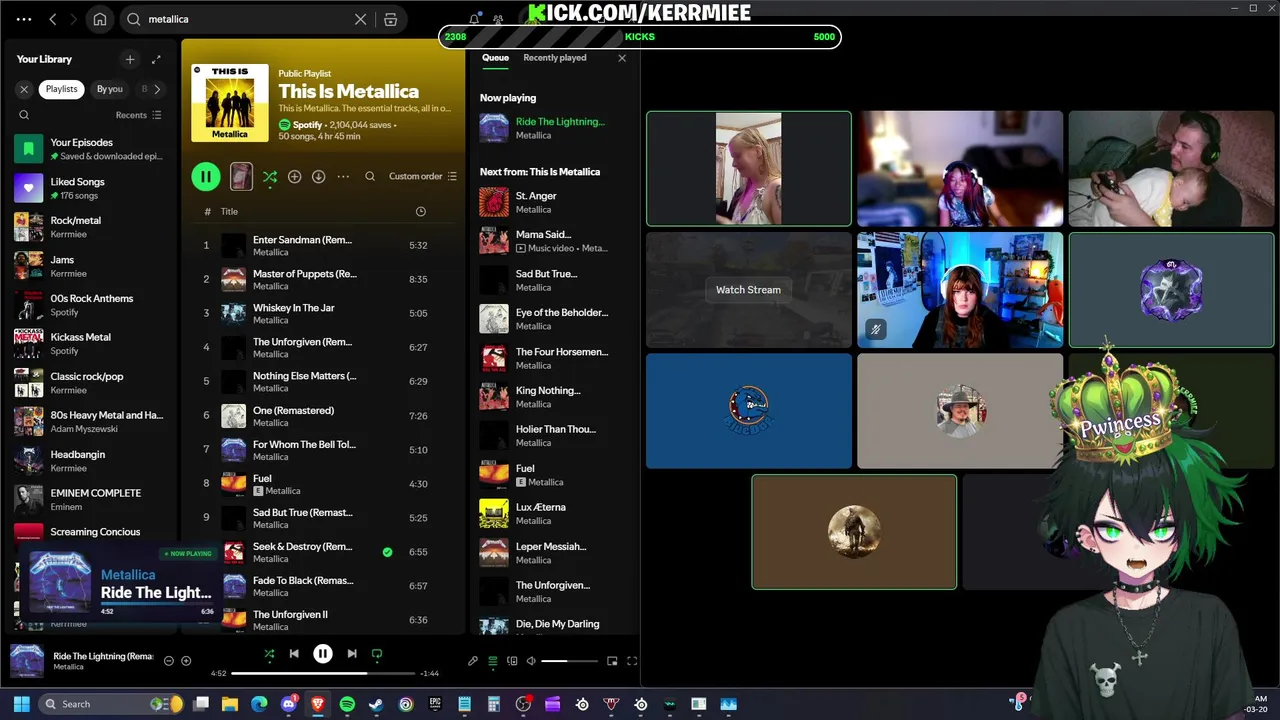This screenshot has width=1280, height=720.
Task: Sort tracks by duration clock icon
Action: [420, 211]
